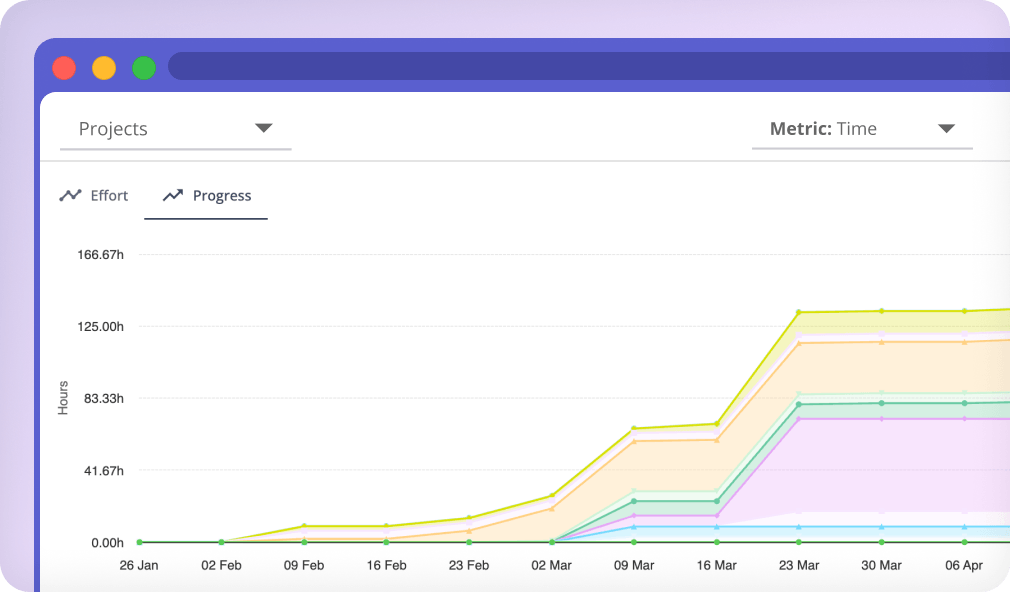Click the 'Hours' axis title
The width and height of the screenshot is (1010, 592).
click(63, 398)
